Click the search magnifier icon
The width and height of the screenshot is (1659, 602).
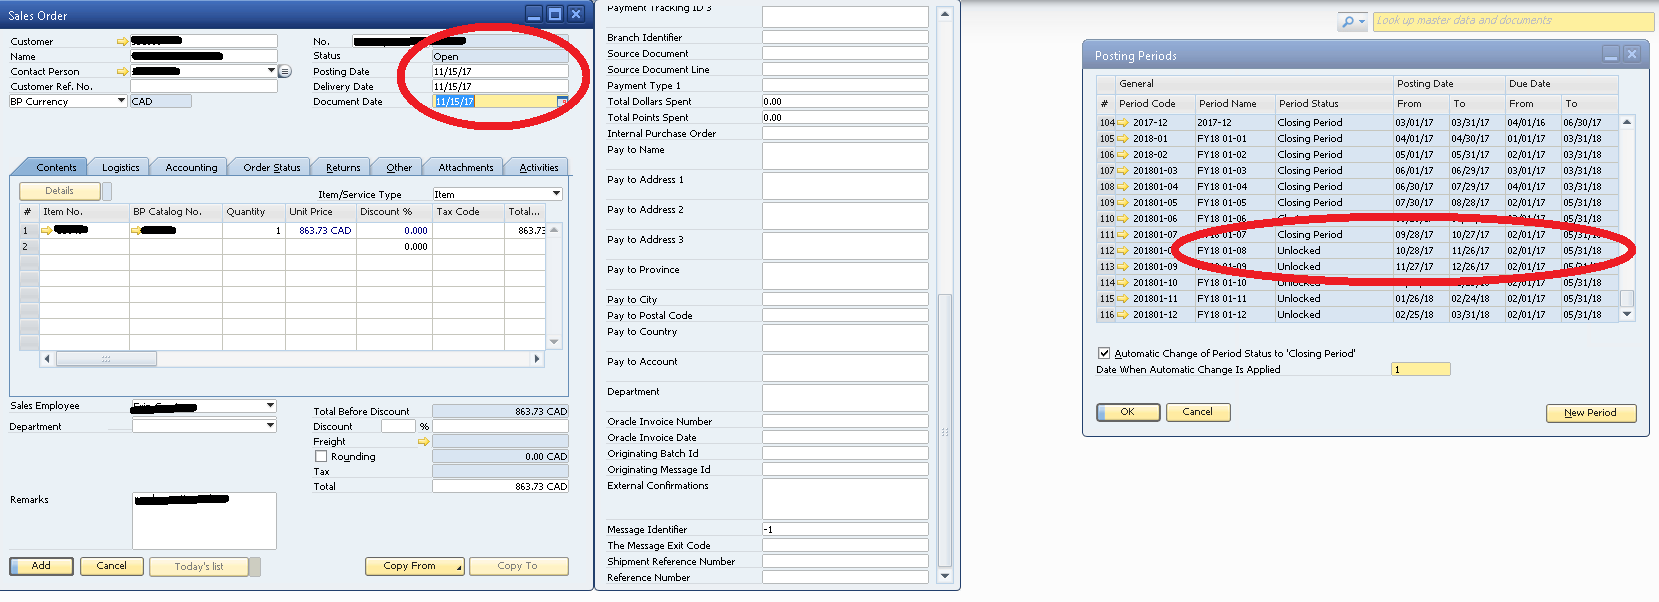click(1349, 22)
